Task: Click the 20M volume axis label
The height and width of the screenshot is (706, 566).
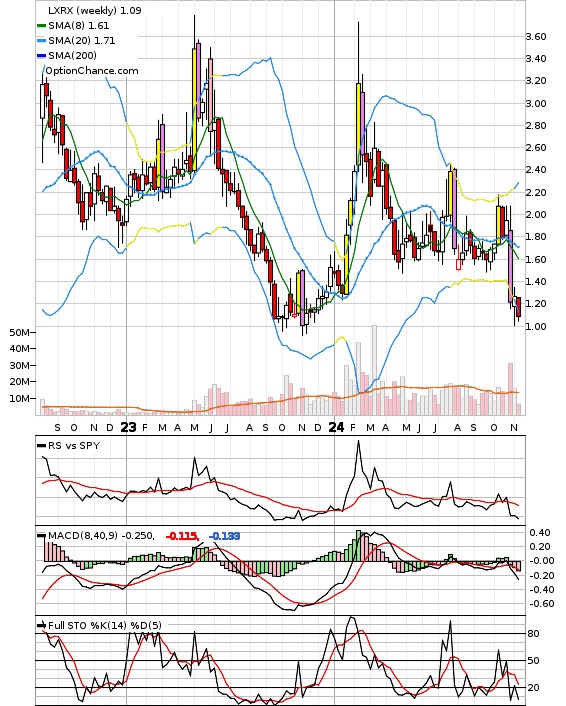Action: [19, 382]
